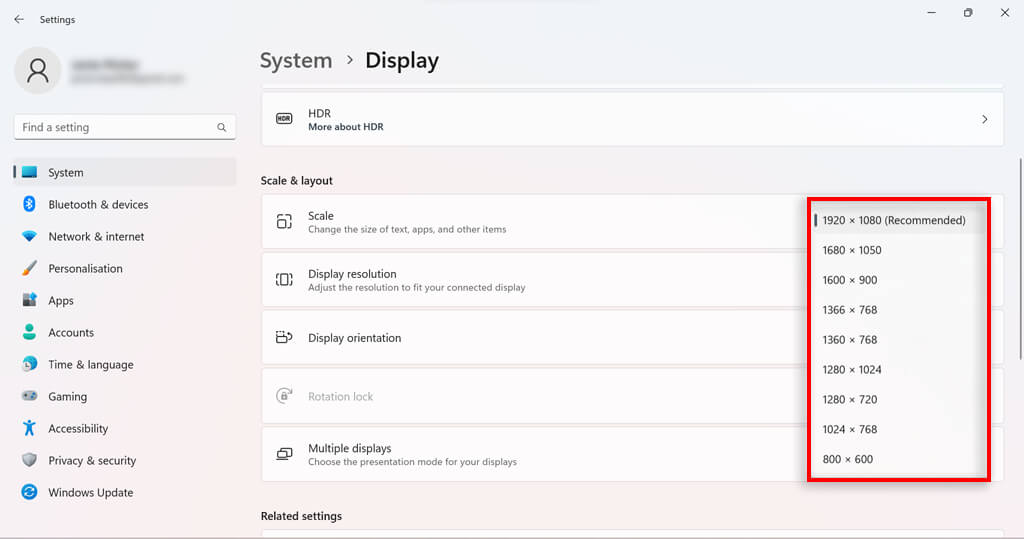Viewport: 1024px width, 539px height.
Task: Go to Privacy & security settings
Action: coord(92,461)
